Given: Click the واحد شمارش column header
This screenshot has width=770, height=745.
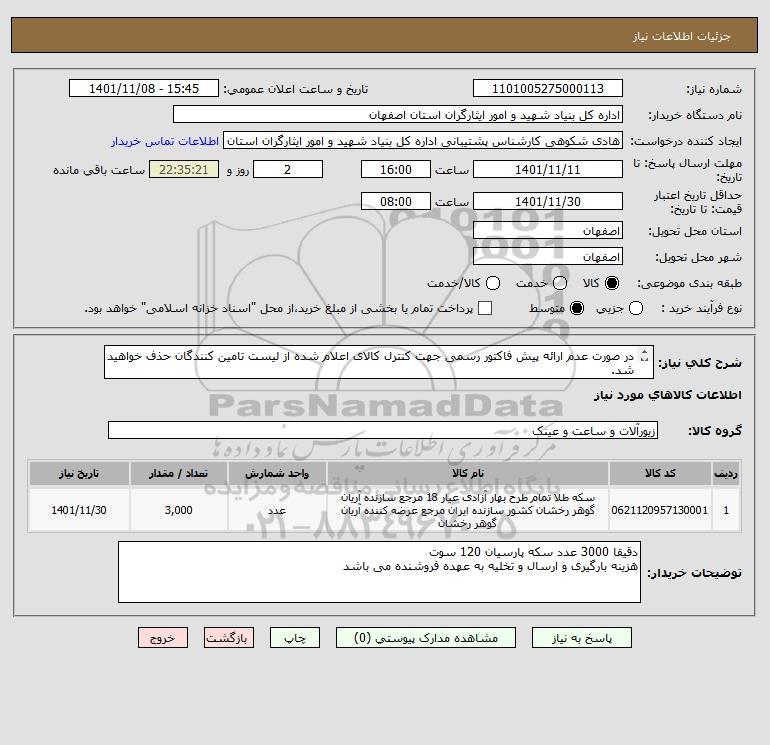Looking at the screenshot, I should (277, 473).
